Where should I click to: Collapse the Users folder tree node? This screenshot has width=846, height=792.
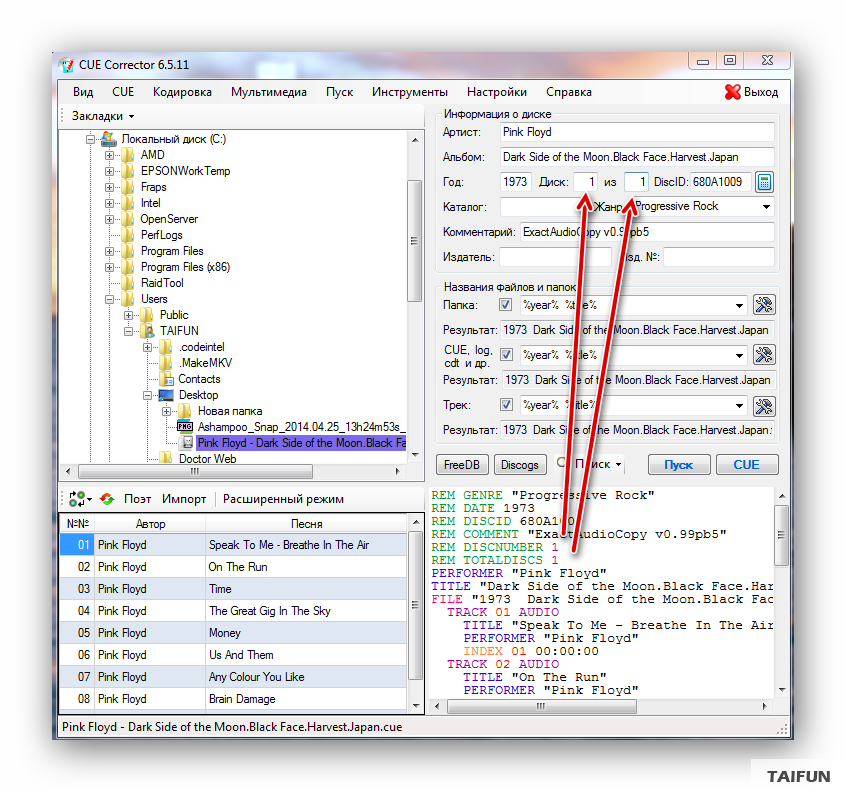[x=110, y=299]
